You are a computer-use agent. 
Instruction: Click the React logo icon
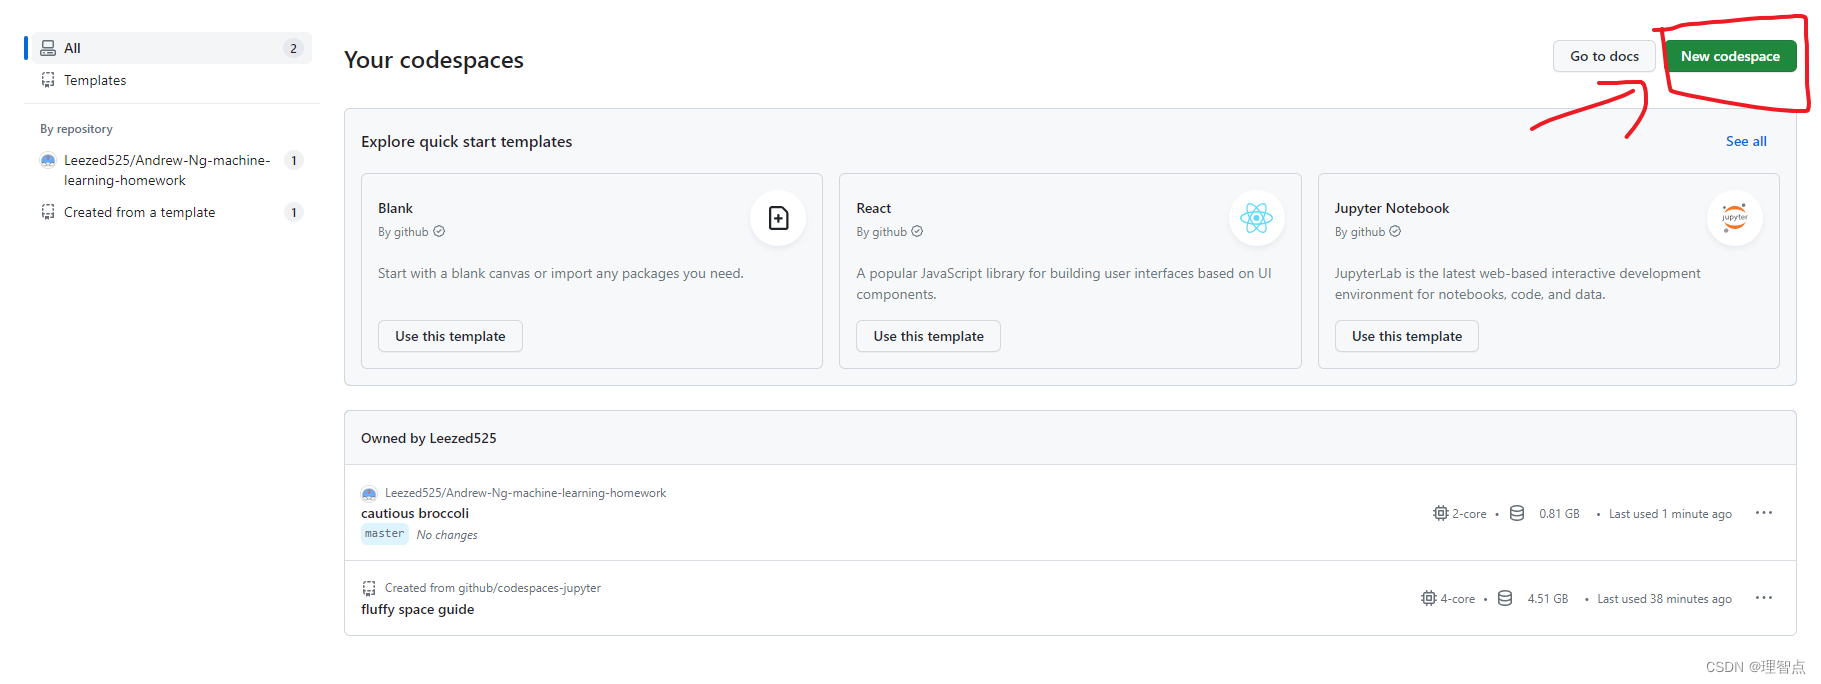click(1256, 218)
